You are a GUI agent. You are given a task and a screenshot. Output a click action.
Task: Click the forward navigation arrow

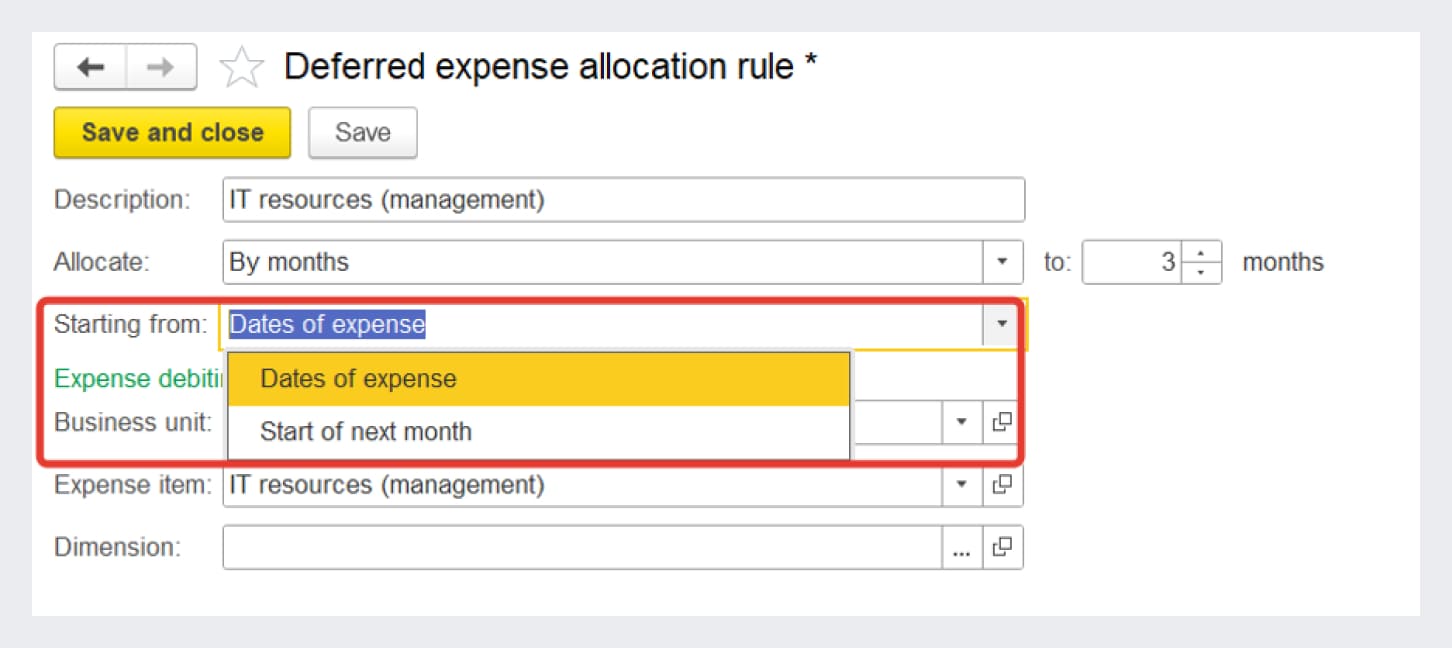[x=160, y=68]
